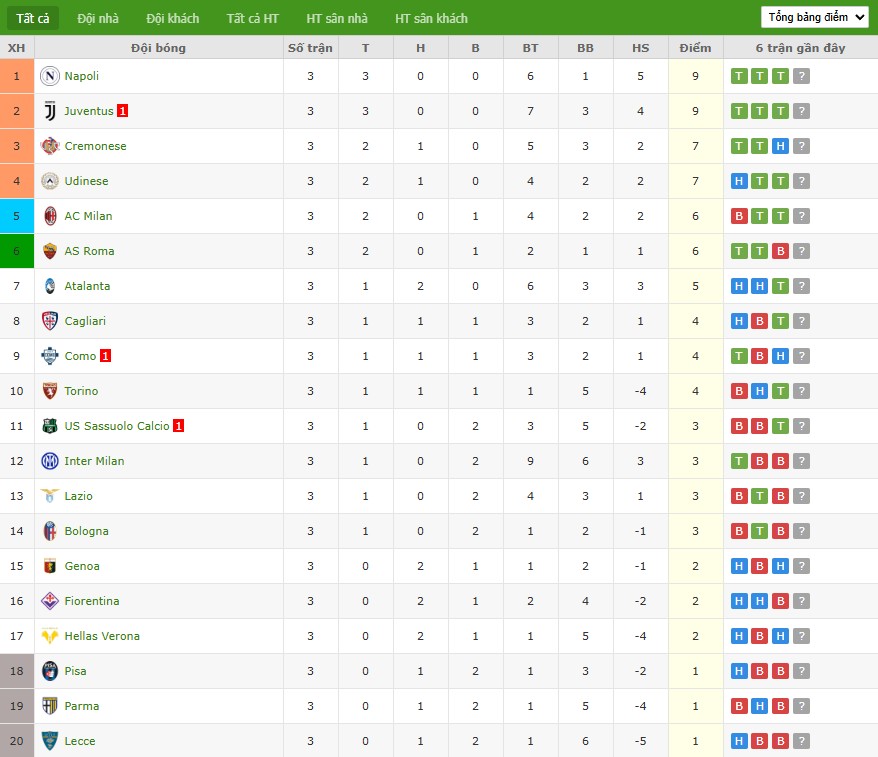Click Napoli's question mark upcoming match box
The height and width of the screenshot is (757, 878).
801,76
